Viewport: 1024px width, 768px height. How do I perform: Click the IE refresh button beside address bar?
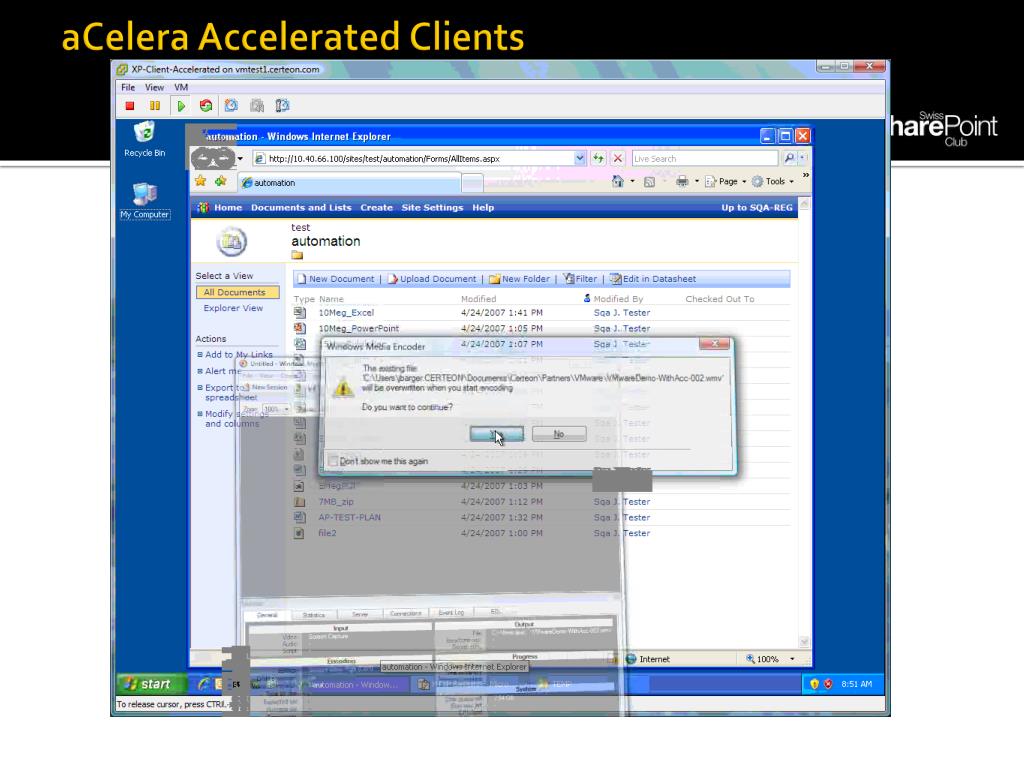(x=598, y=158)
